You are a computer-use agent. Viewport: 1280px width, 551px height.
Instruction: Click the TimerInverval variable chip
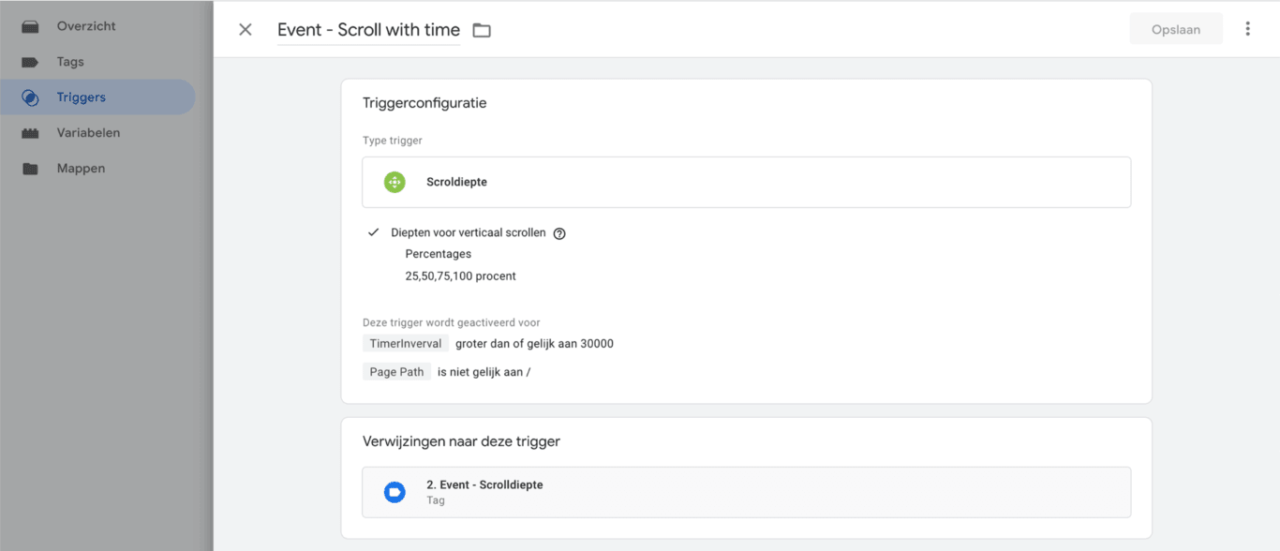(405, 343)
